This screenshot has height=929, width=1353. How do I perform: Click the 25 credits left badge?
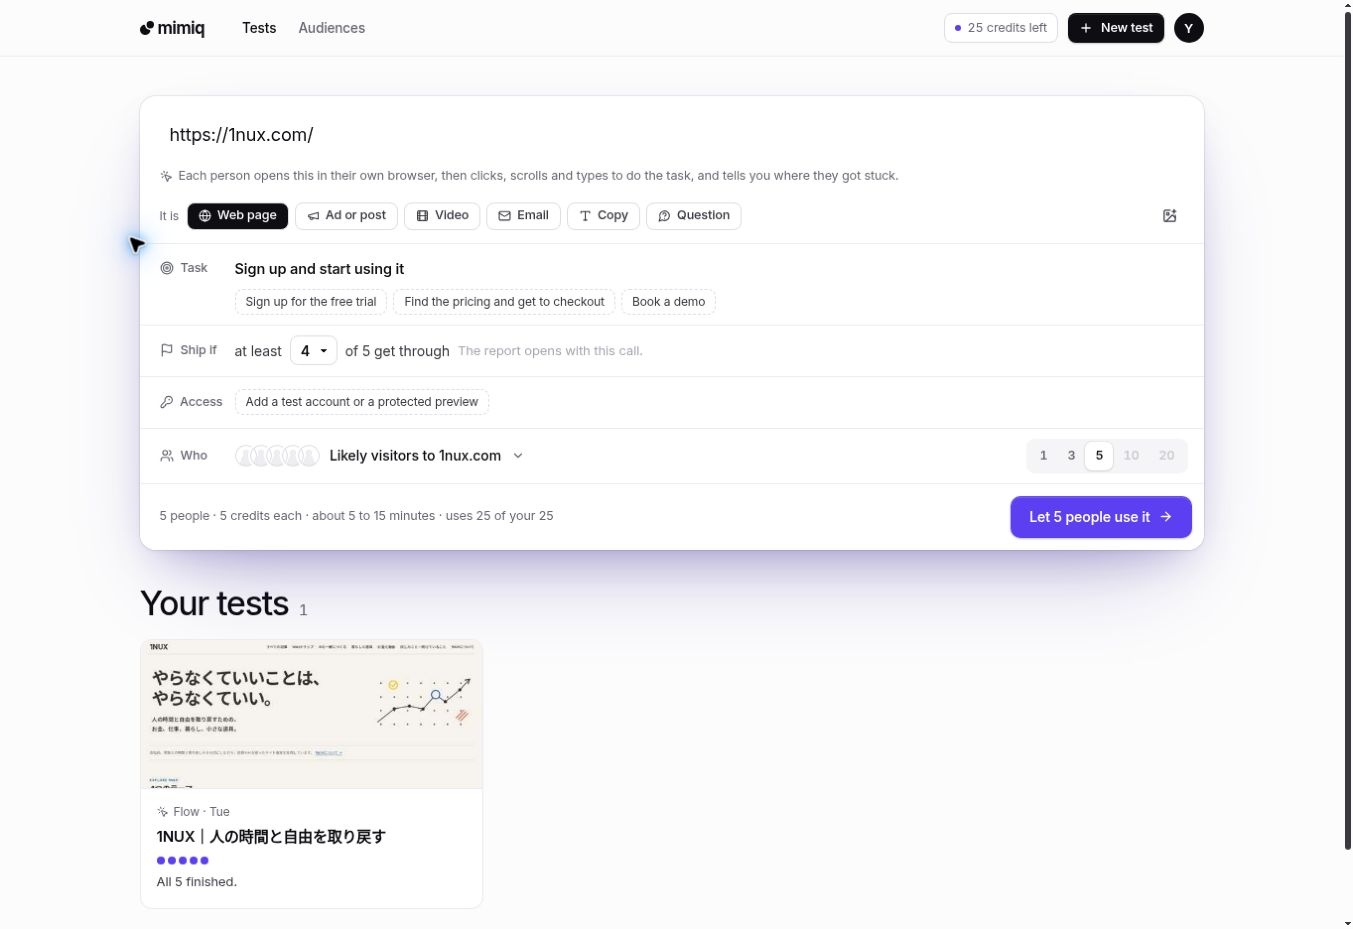coord(1000,28)
